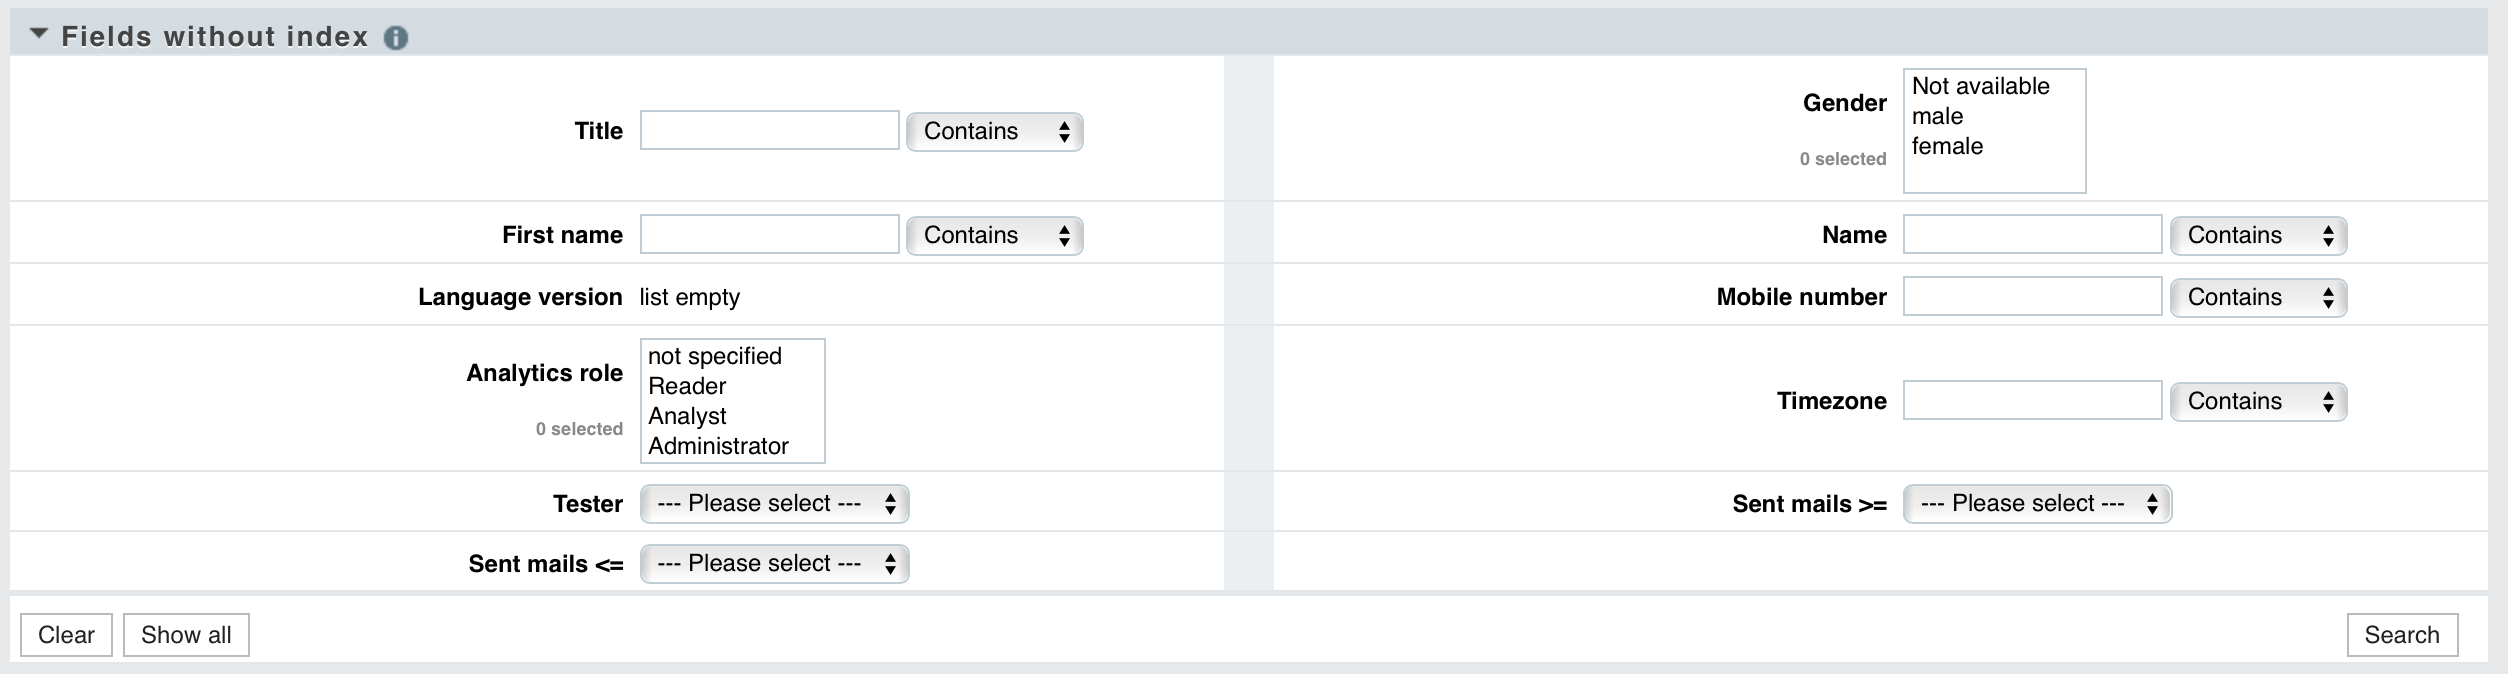
Task: Click the Show all button
Action: pyautogui.click(x=186, y=635)
